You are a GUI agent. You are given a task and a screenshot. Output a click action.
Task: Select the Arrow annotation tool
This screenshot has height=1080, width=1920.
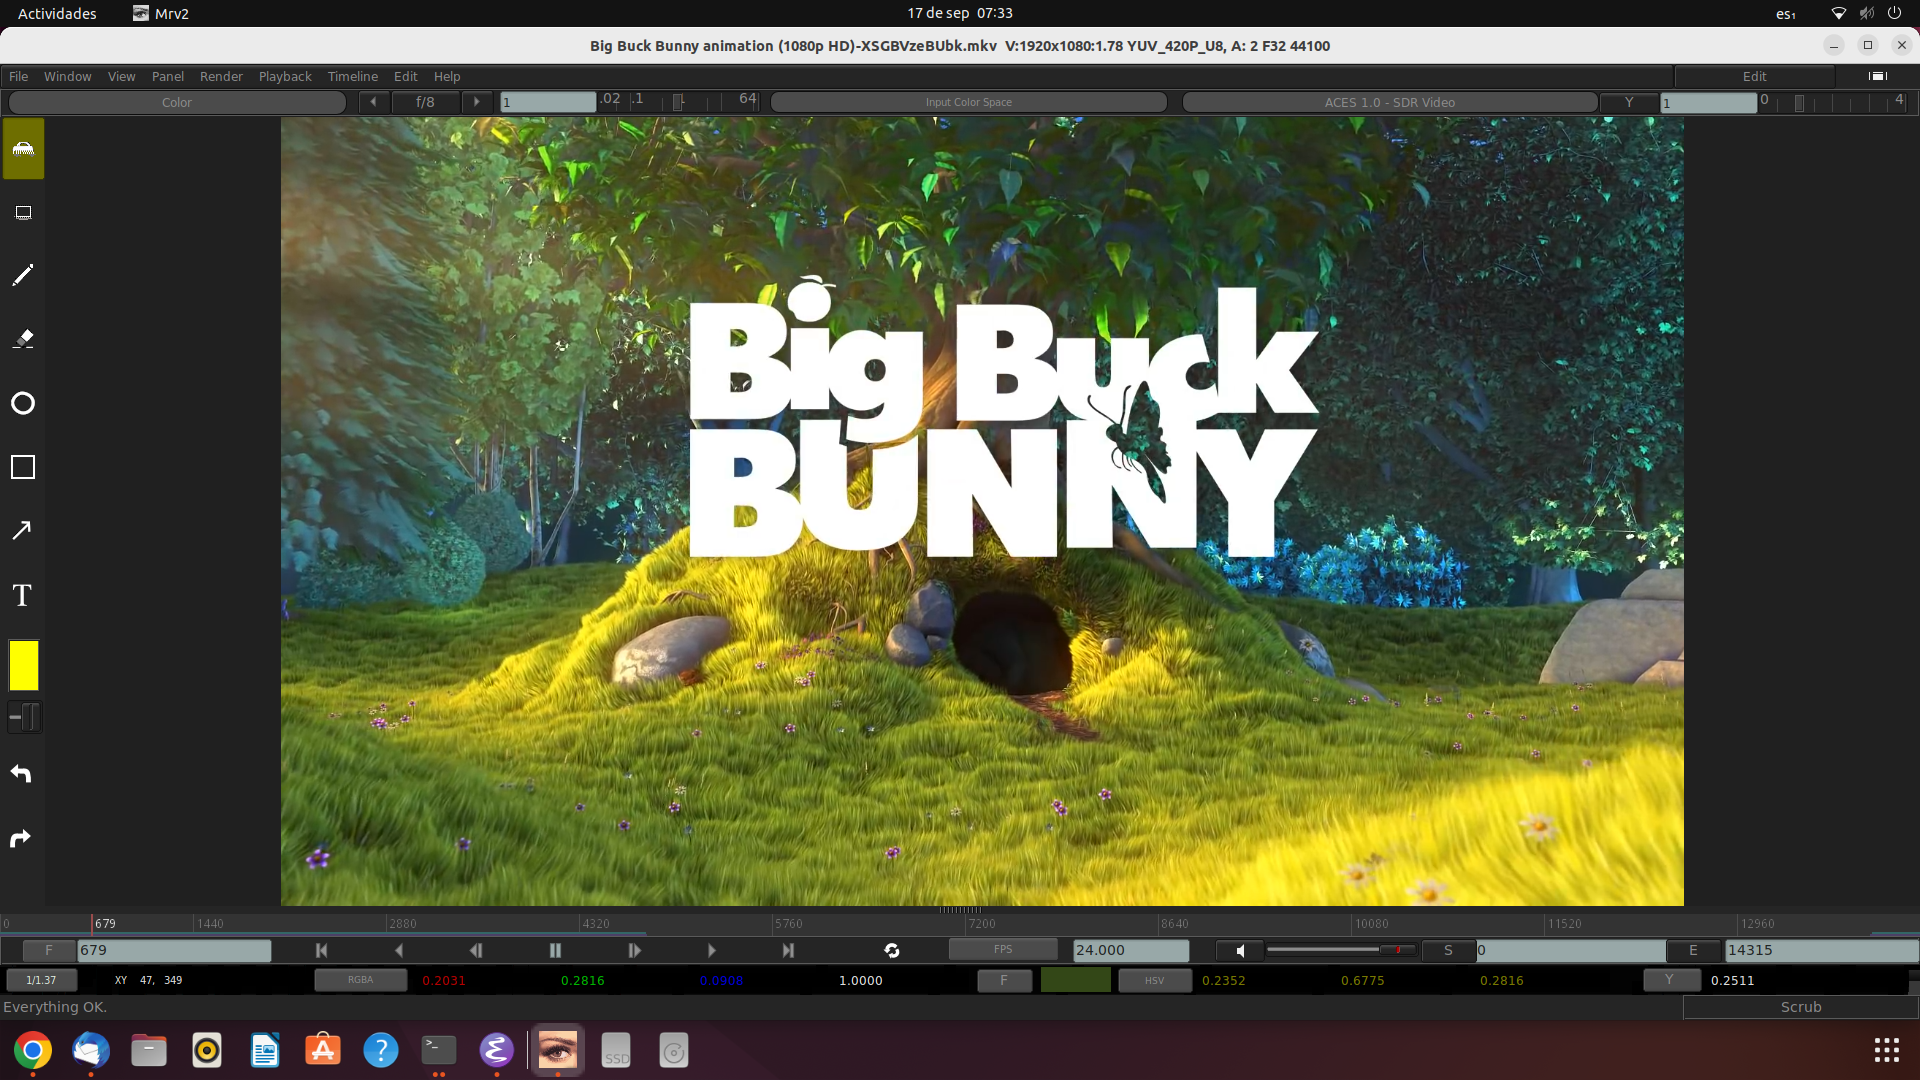(x=22, y=529)
